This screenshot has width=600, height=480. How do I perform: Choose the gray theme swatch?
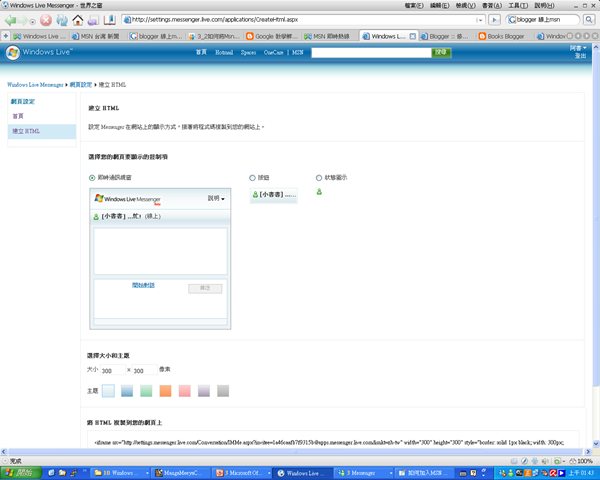pyautogui.click(x=223, y=391)
